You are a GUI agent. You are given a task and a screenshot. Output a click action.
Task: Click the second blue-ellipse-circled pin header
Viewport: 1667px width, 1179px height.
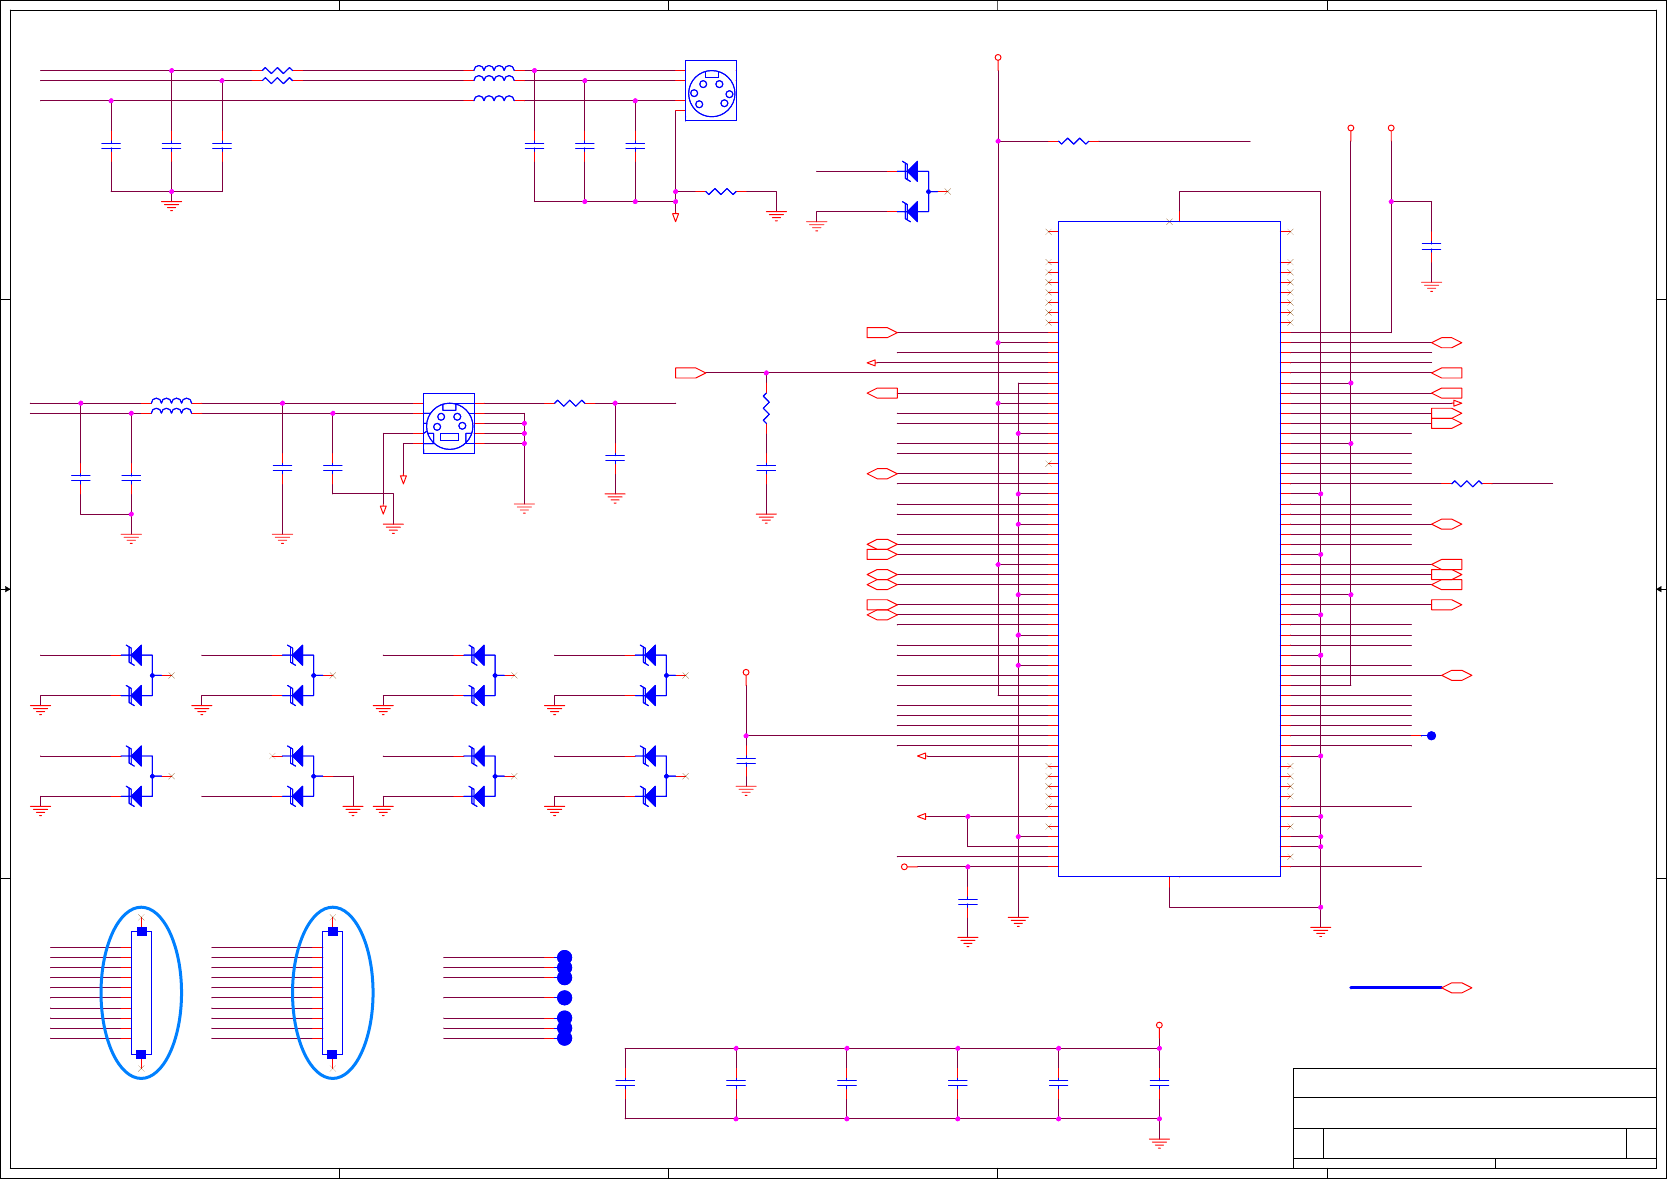pos(332,993)
